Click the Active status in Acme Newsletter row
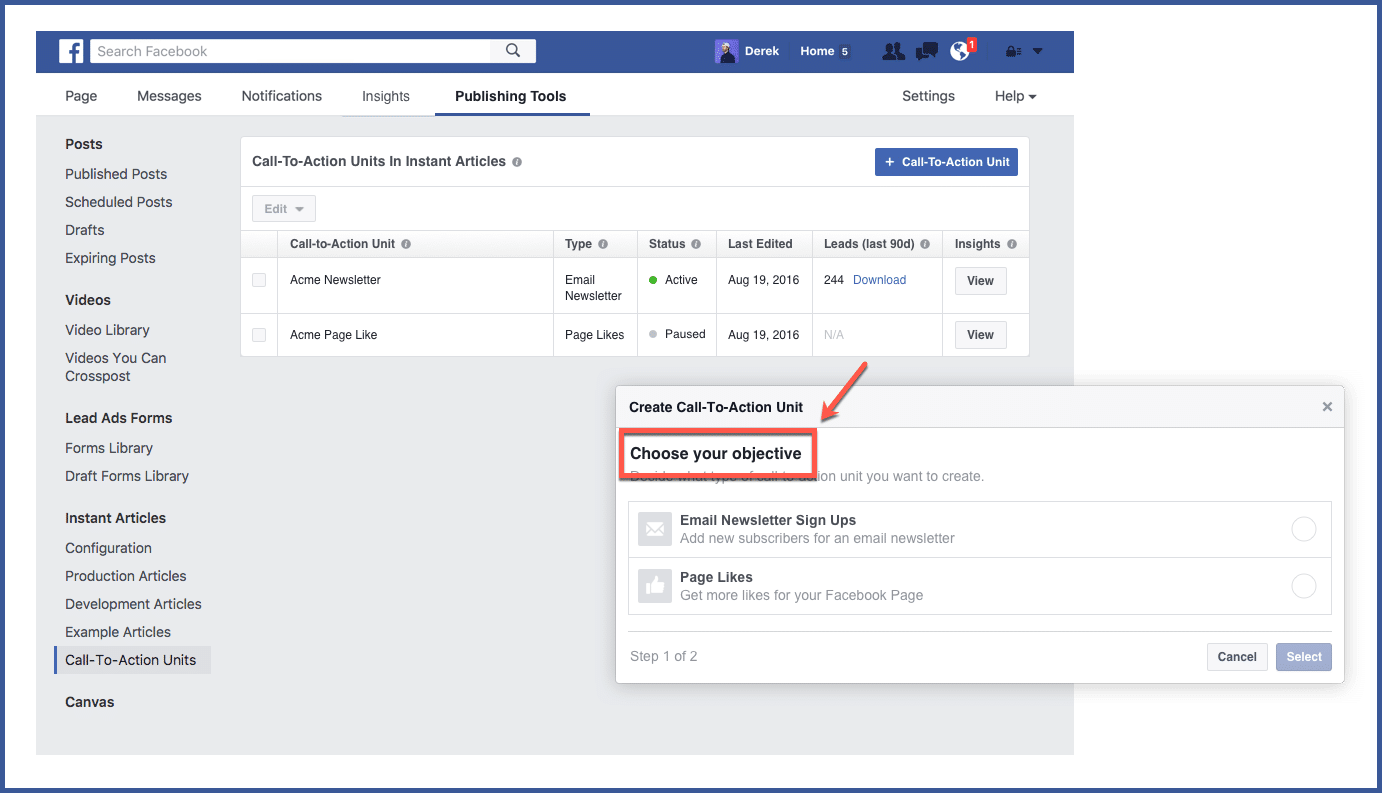The height and width of the screenshot is (793, 1382). coord(673,280)
